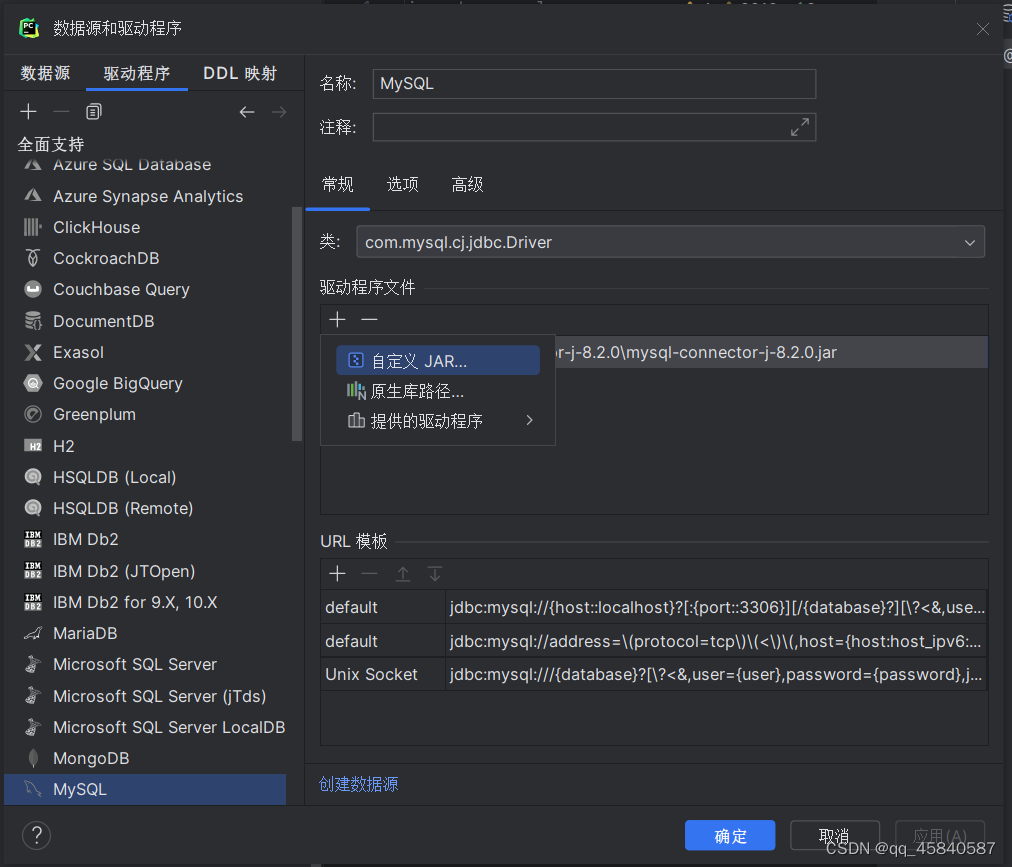Navigate forward with the right arrow icon
The height and width of the screenshot is (867, 1012).
pos(279,112)
